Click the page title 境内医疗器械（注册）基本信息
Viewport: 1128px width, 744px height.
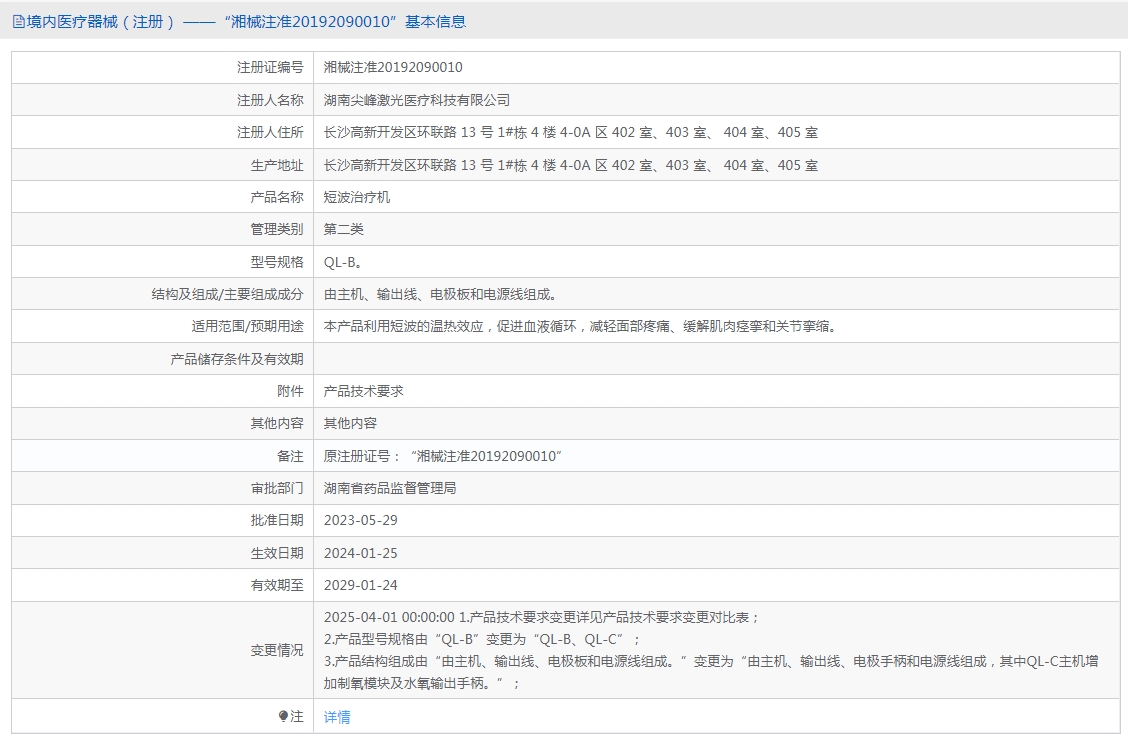[246, 22]
